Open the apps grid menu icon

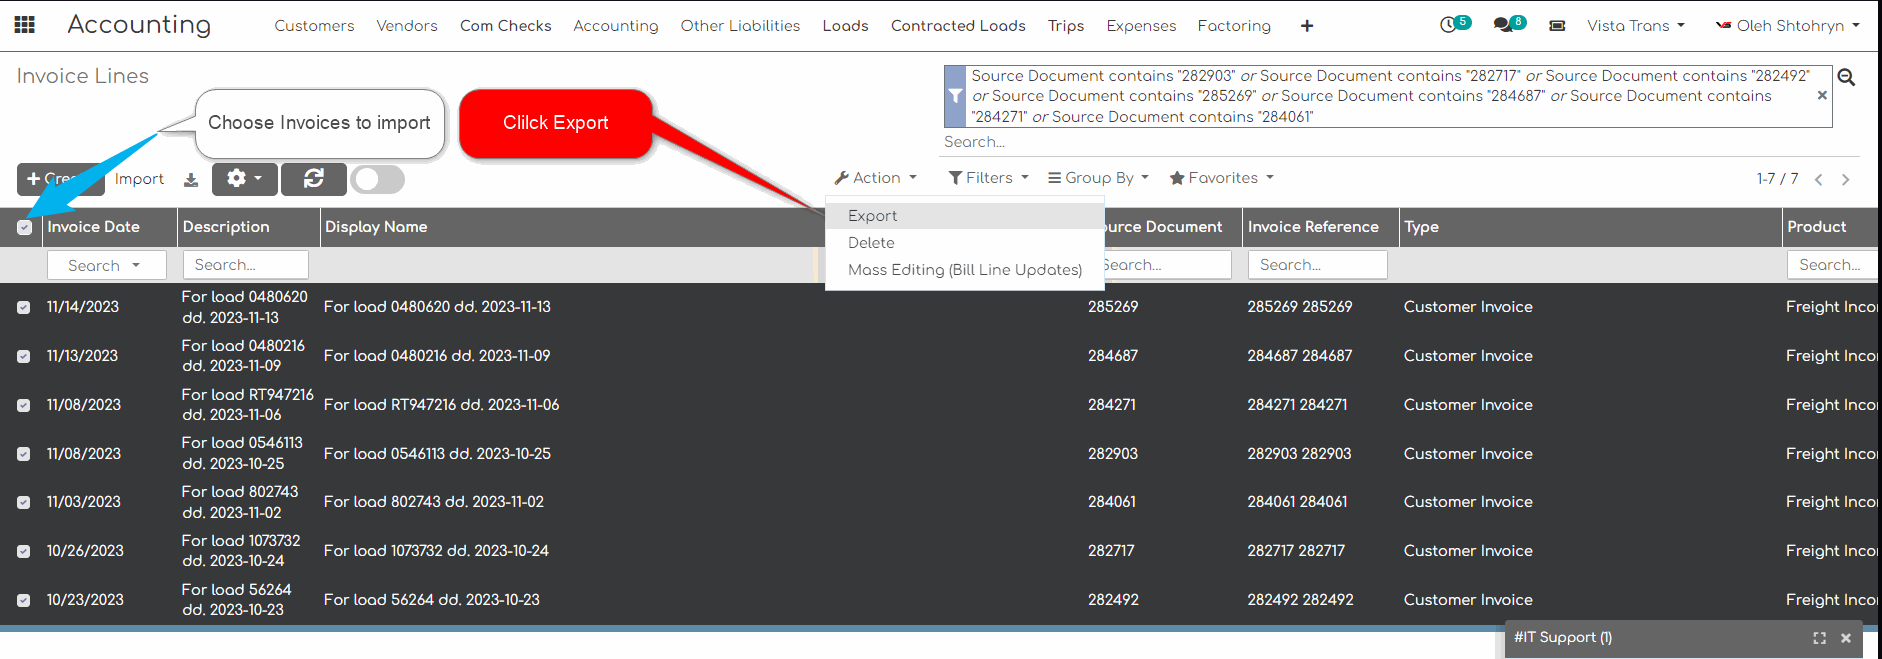[x=24, y=25]
